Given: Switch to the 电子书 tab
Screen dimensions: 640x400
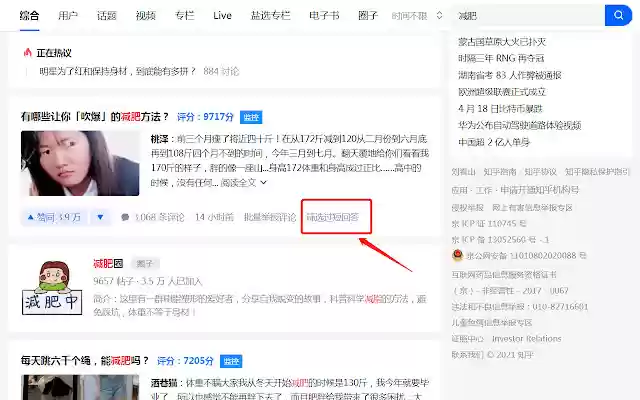Looking at the screenshot, I should [x=324, y=16].
